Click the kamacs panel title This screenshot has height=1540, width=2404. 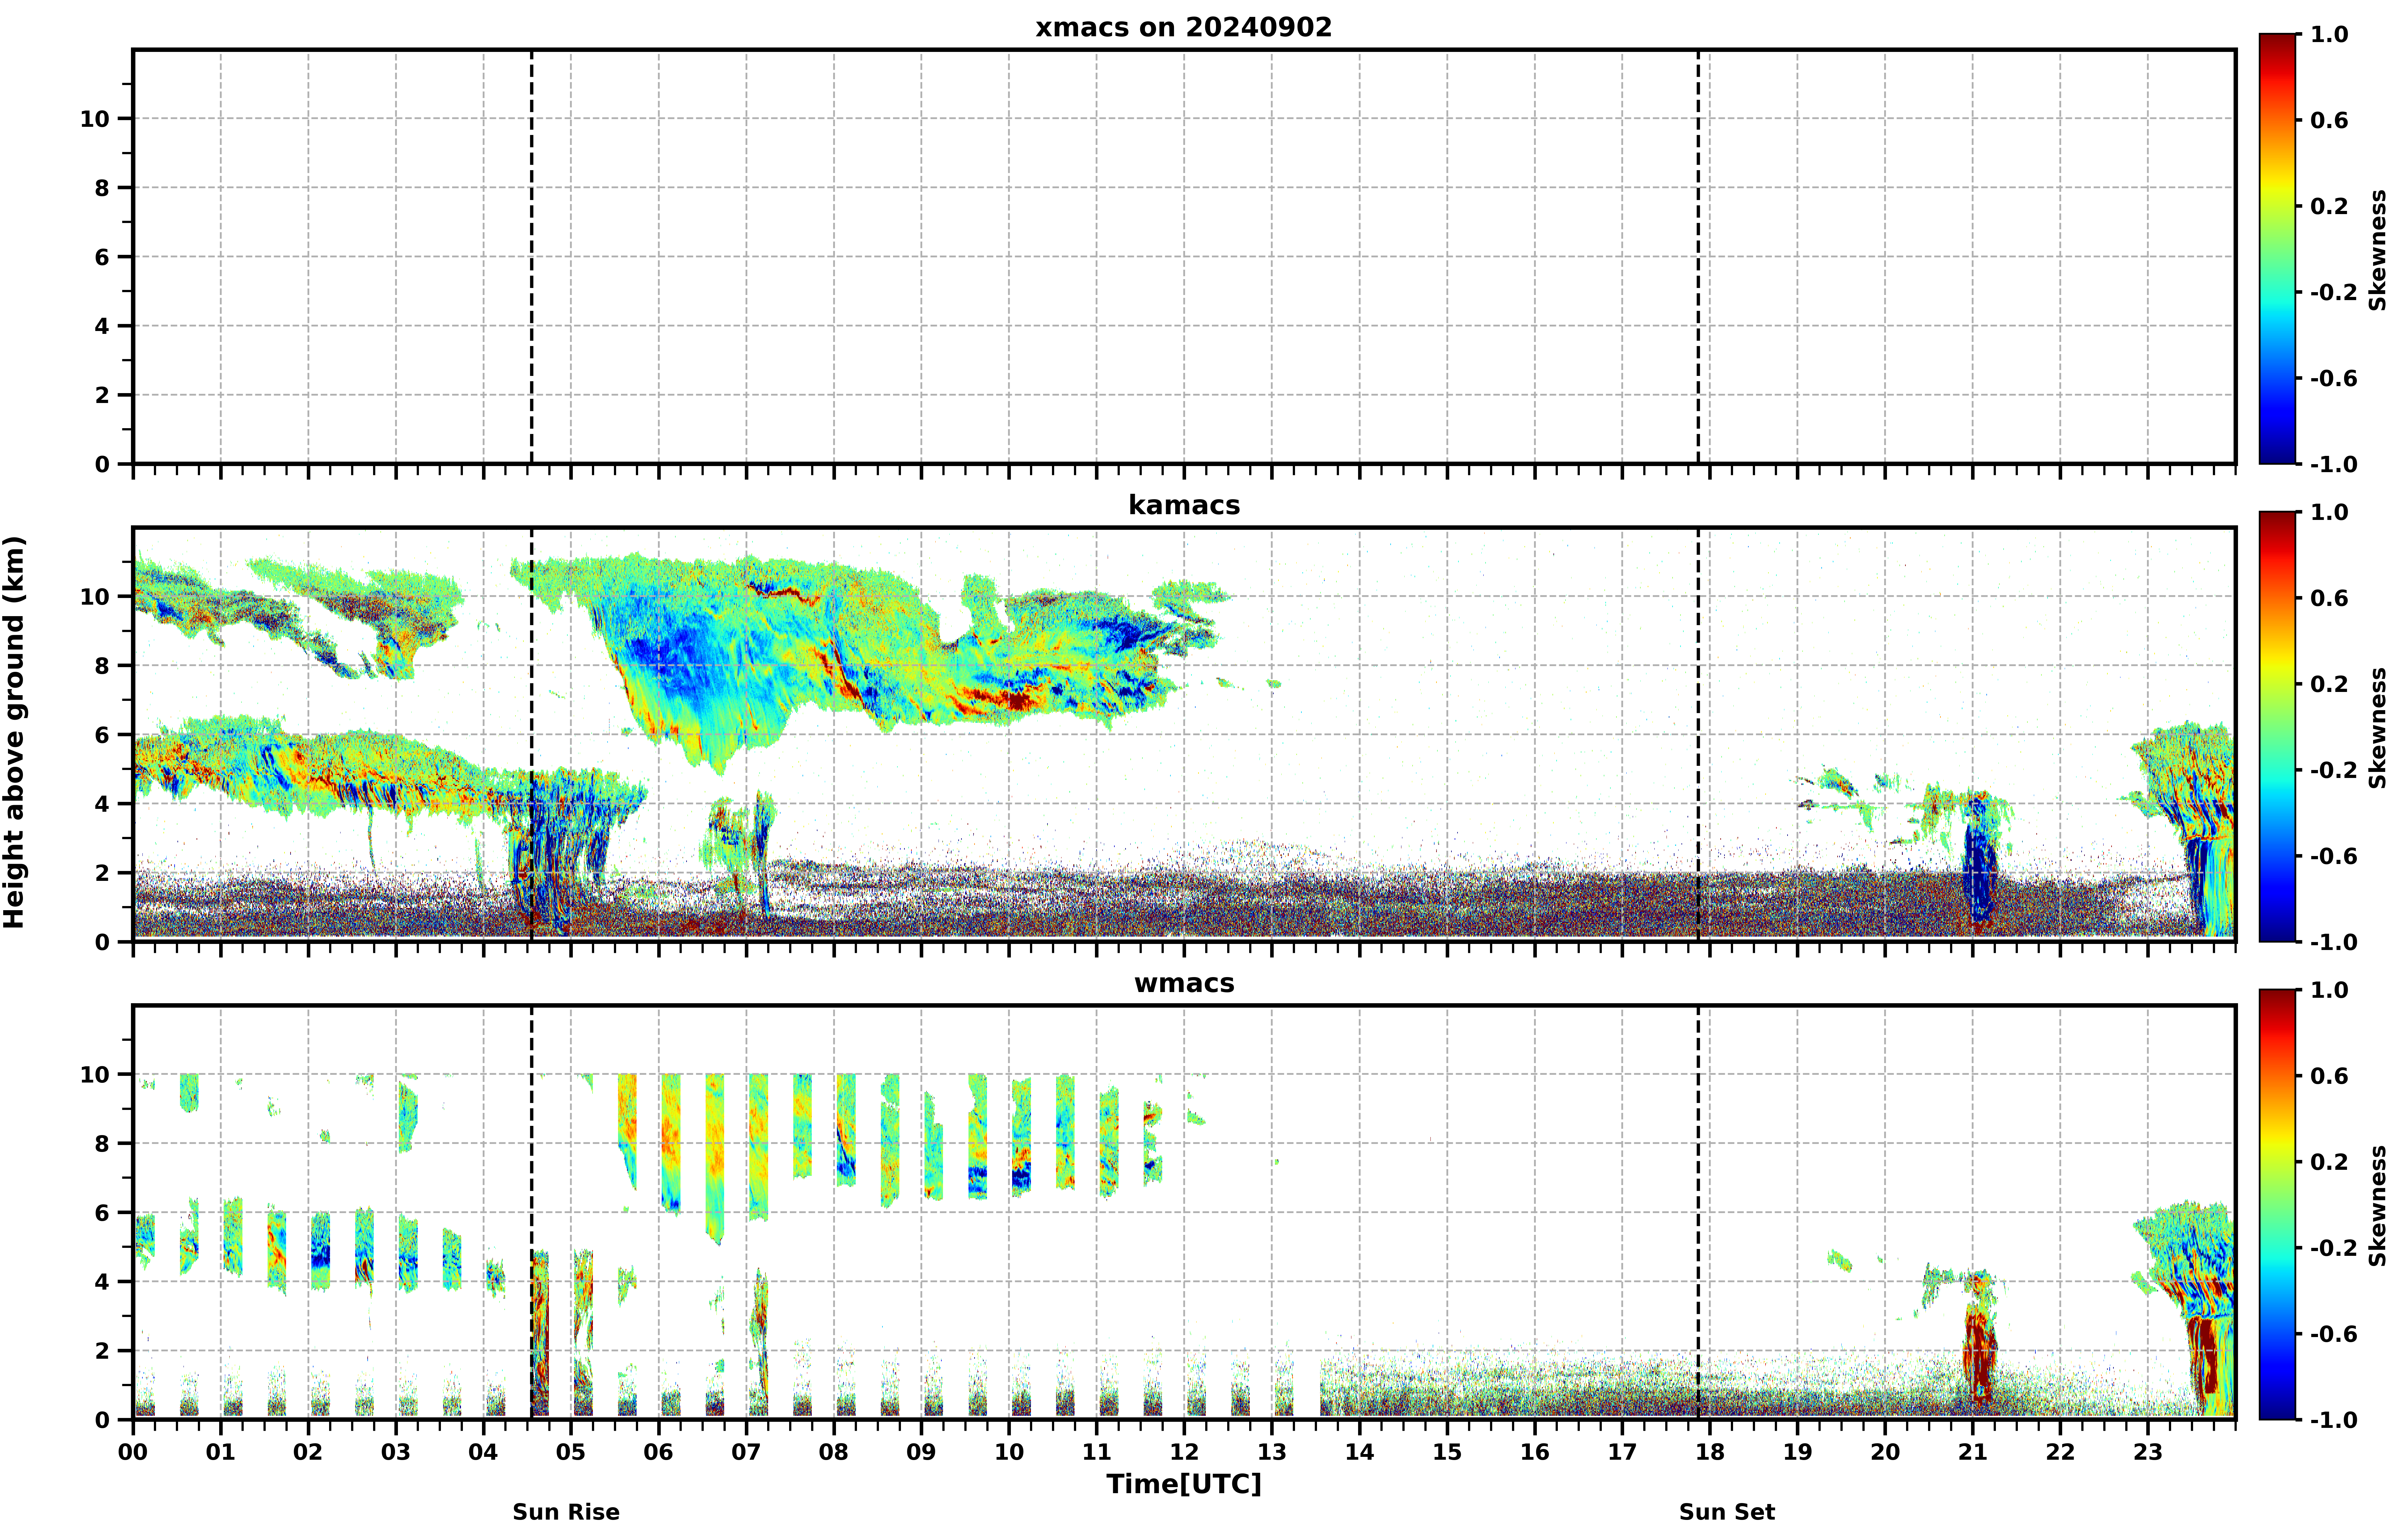click(1184, 505)
